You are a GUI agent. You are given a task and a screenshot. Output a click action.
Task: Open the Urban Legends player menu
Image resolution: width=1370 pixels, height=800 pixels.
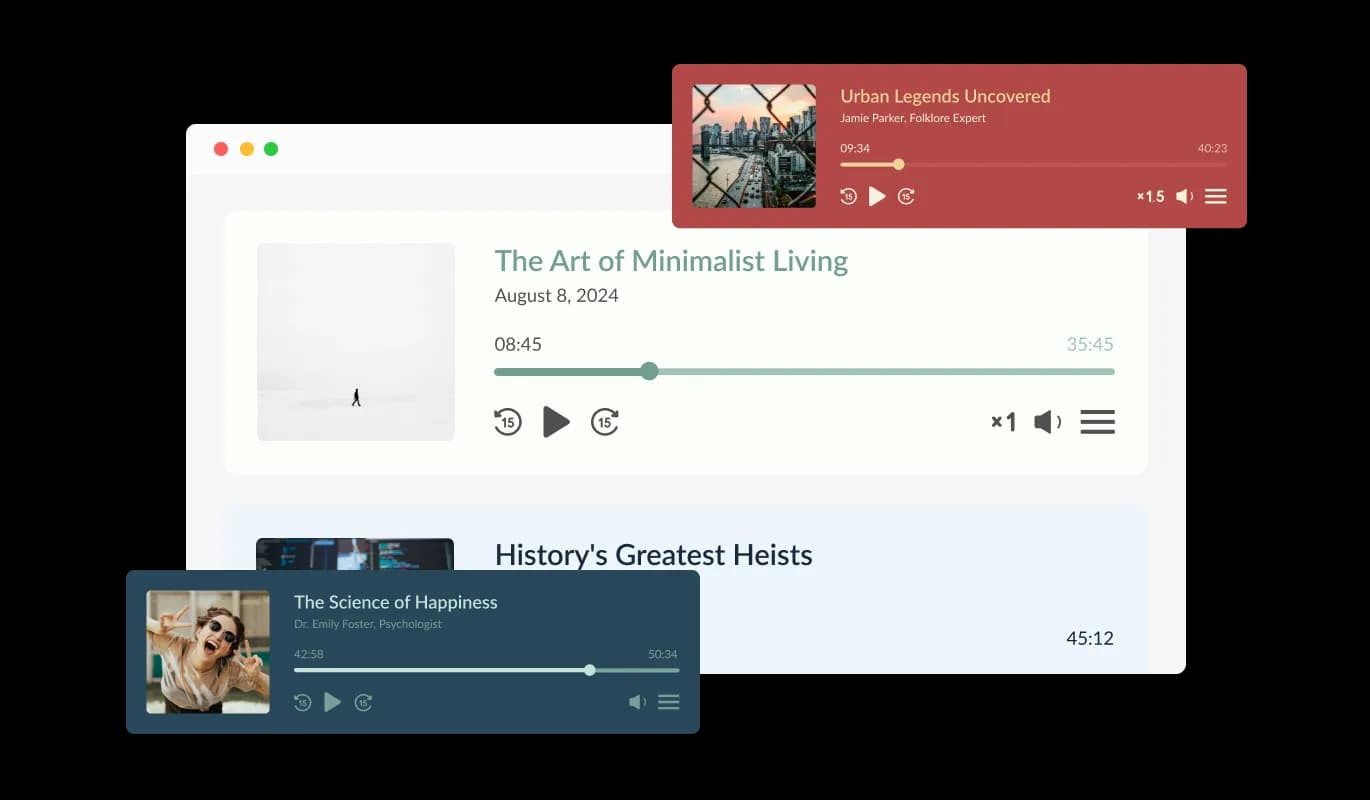pyautogui.click(x=1215, y=196)
